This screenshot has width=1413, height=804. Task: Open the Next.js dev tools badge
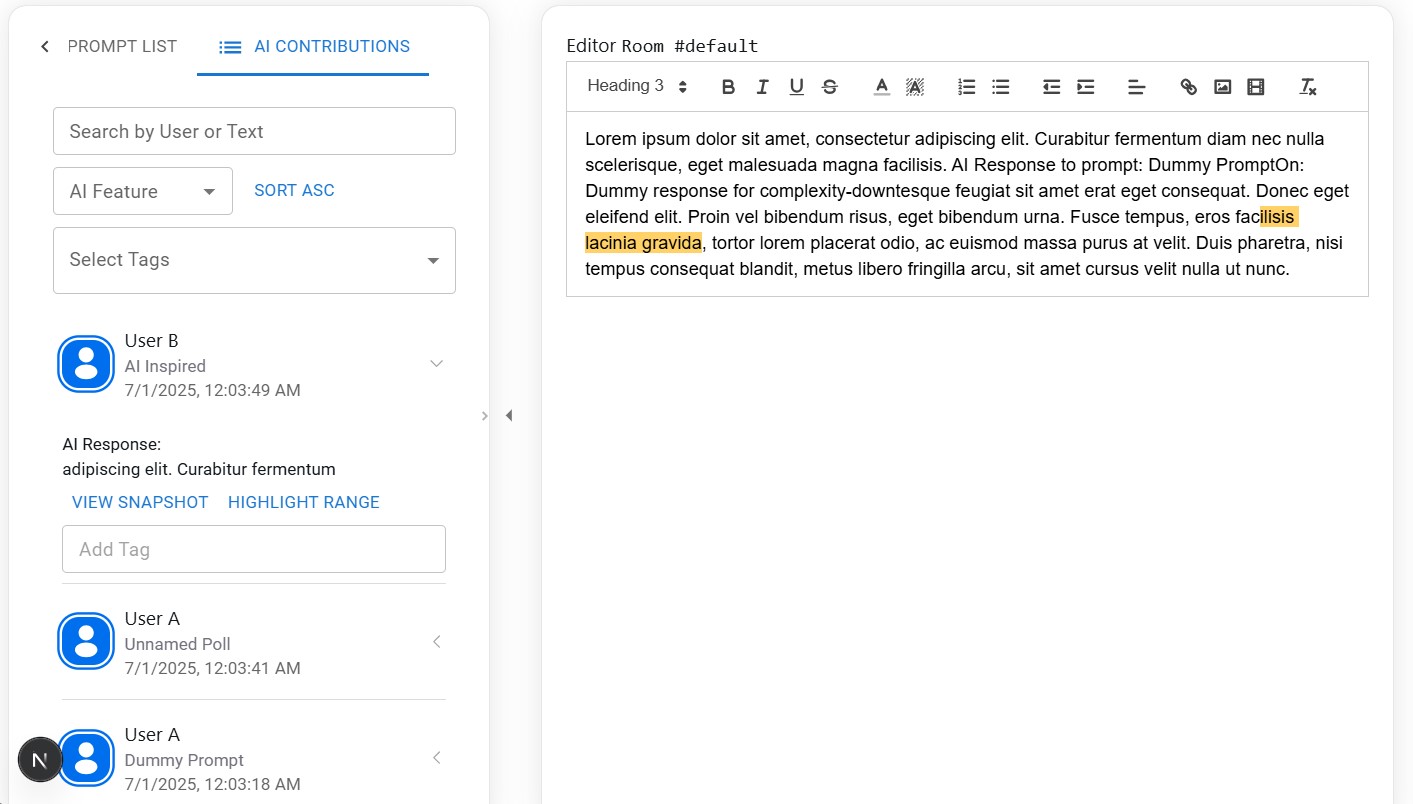coord(40,760)
